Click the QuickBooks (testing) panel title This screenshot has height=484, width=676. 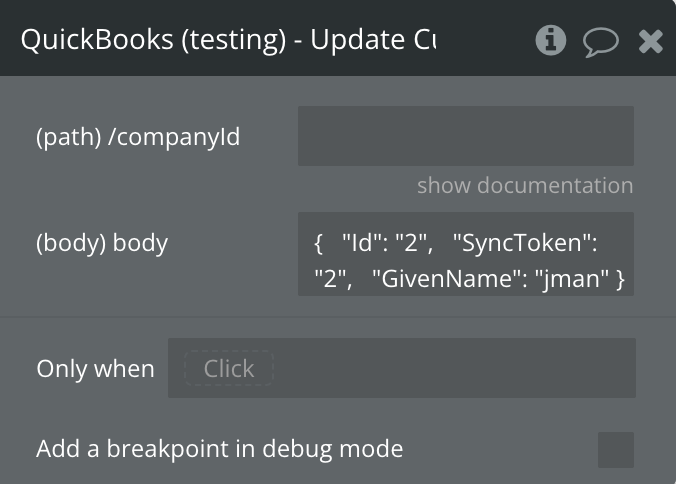click(228, 41)
